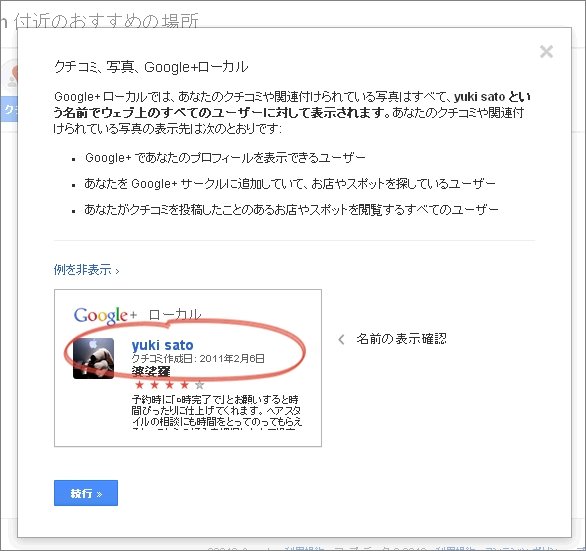Click bold yuki sato in description paragraph

click(x=479, y=97)
